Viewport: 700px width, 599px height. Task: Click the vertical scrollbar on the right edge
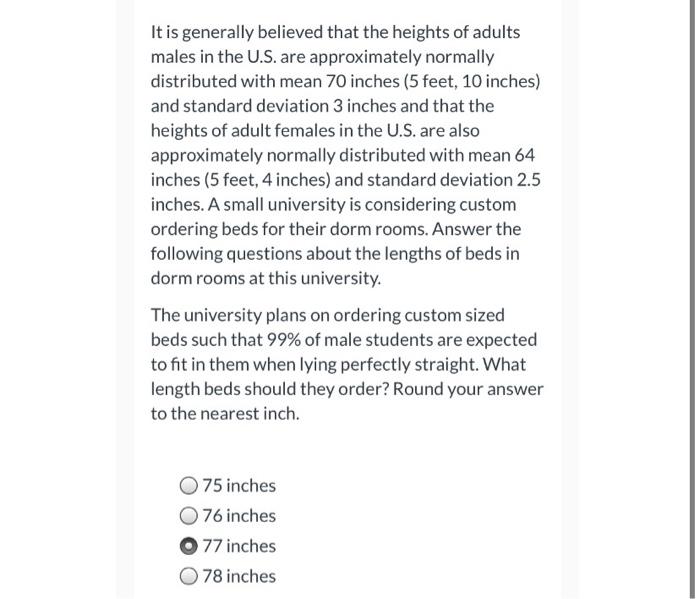[x=692, y=300]
